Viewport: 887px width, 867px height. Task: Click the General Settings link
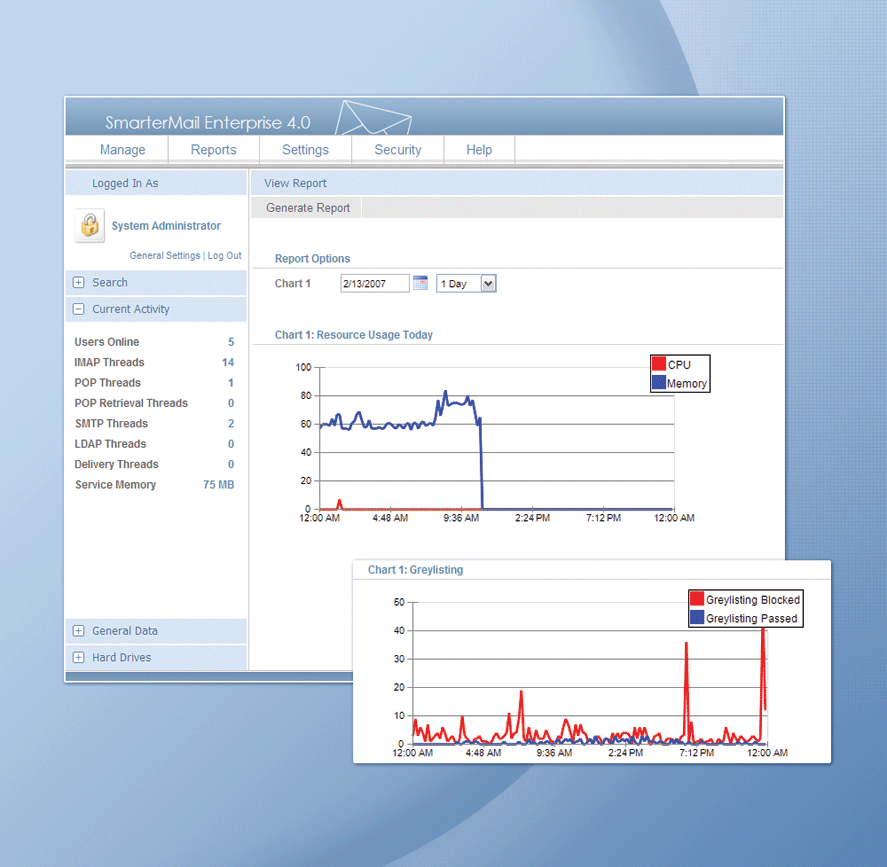[x=165, y=256]
